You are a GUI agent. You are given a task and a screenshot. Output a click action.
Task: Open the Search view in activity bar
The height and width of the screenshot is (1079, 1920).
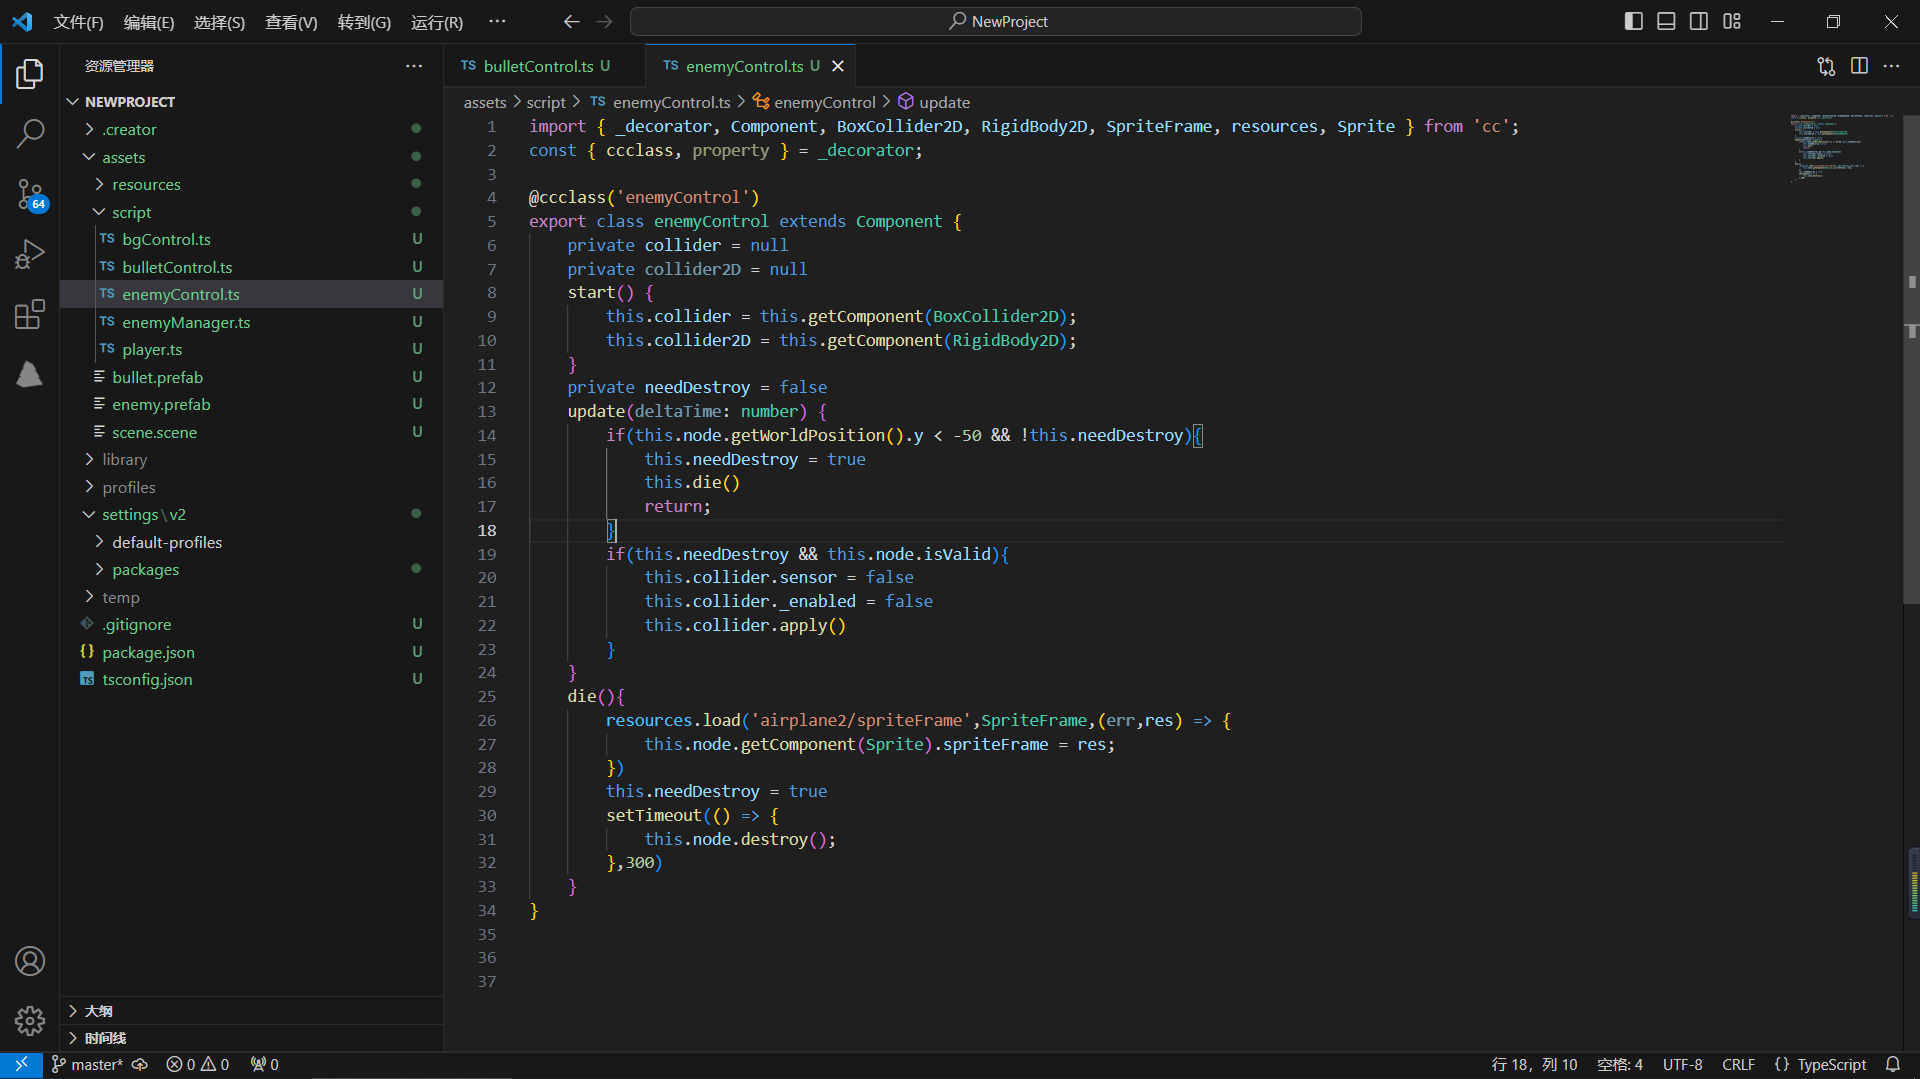tap(30, 133)
